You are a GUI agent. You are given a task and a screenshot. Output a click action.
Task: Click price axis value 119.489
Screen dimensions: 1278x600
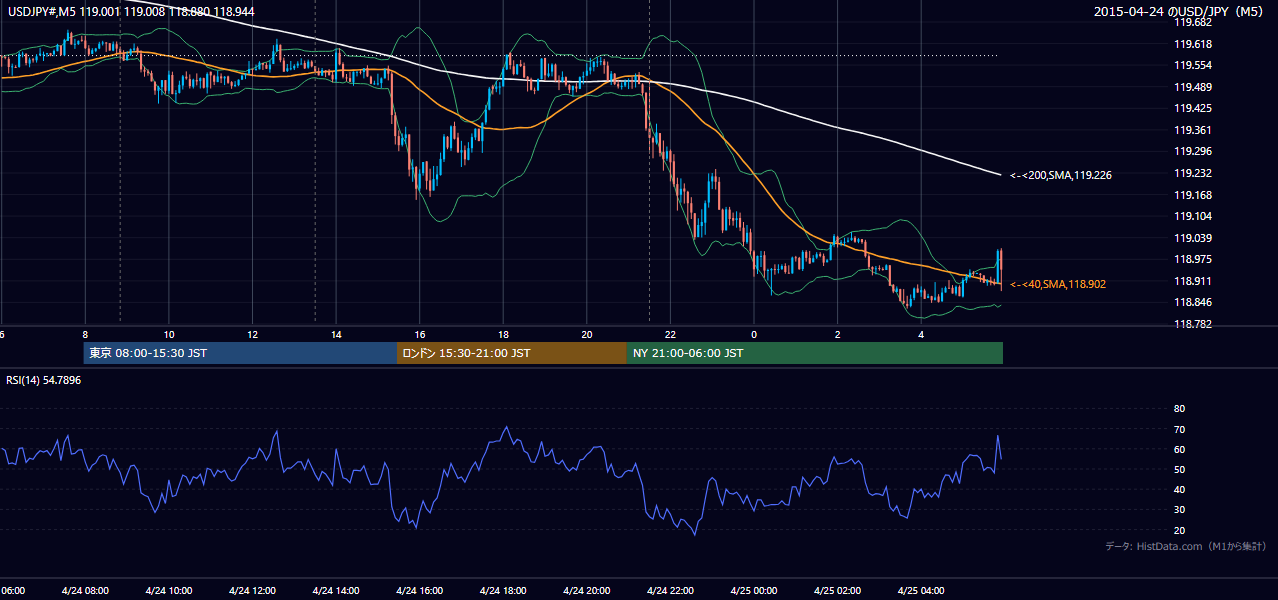click(1193, 87)
